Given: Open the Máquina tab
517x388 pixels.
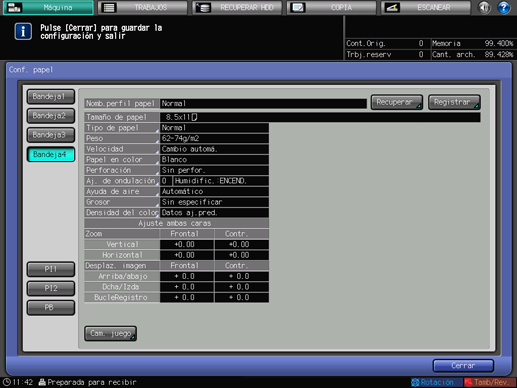Looking at the screenshot, I should point(48,7).
